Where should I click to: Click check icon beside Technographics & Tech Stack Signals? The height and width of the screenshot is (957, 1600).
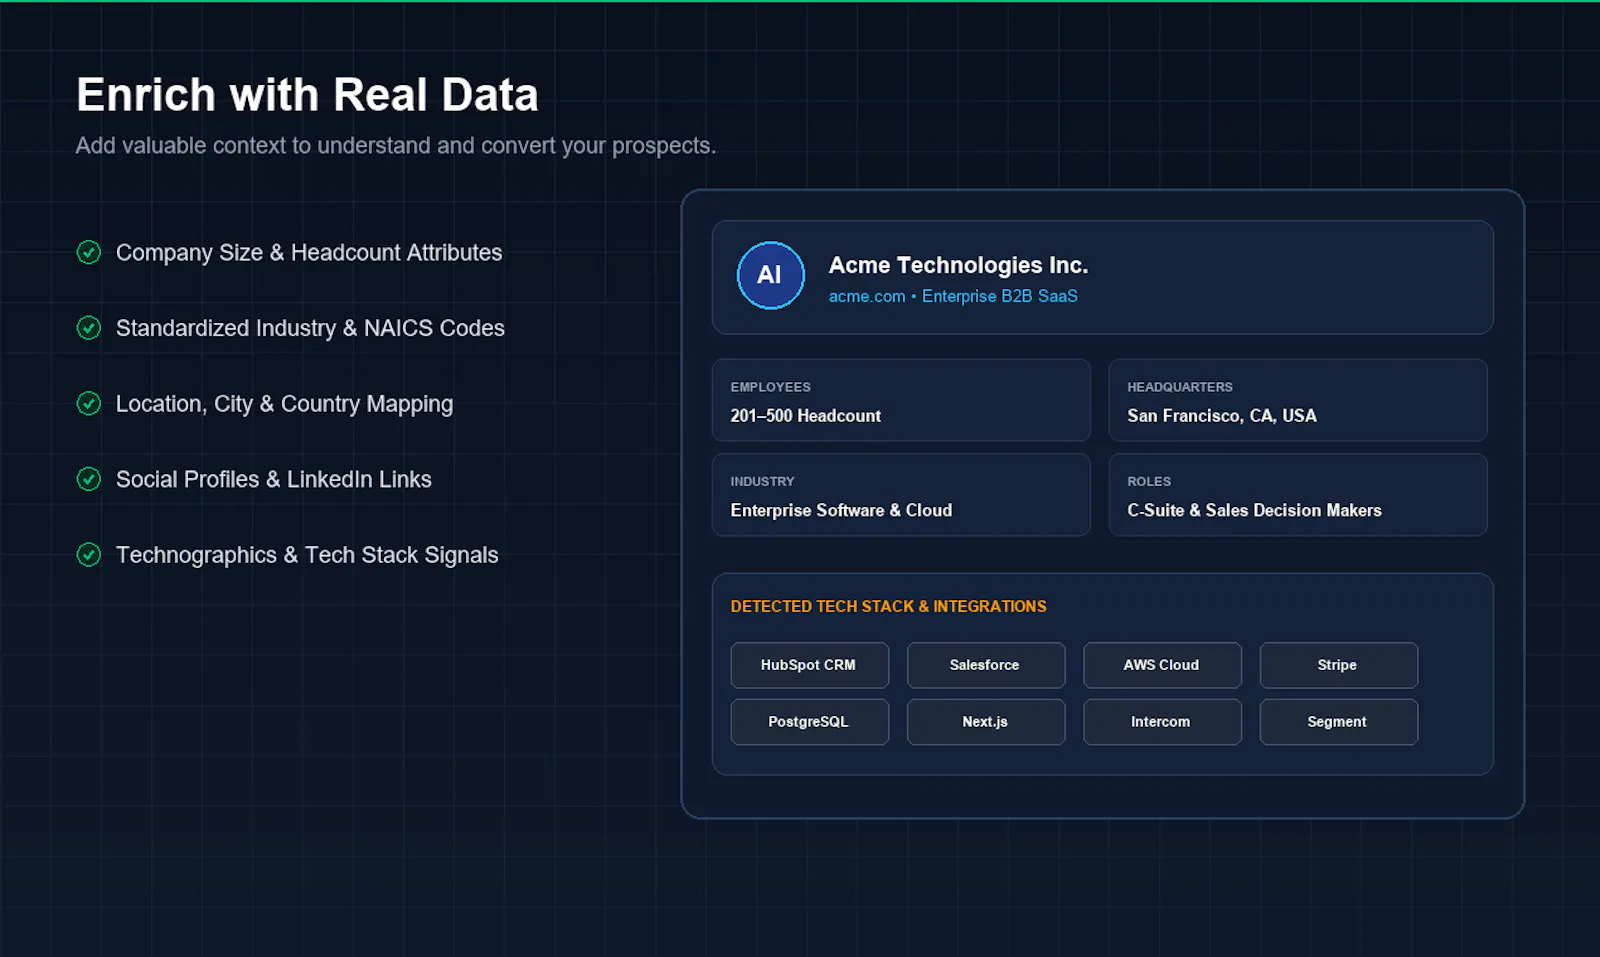[89, 554]
